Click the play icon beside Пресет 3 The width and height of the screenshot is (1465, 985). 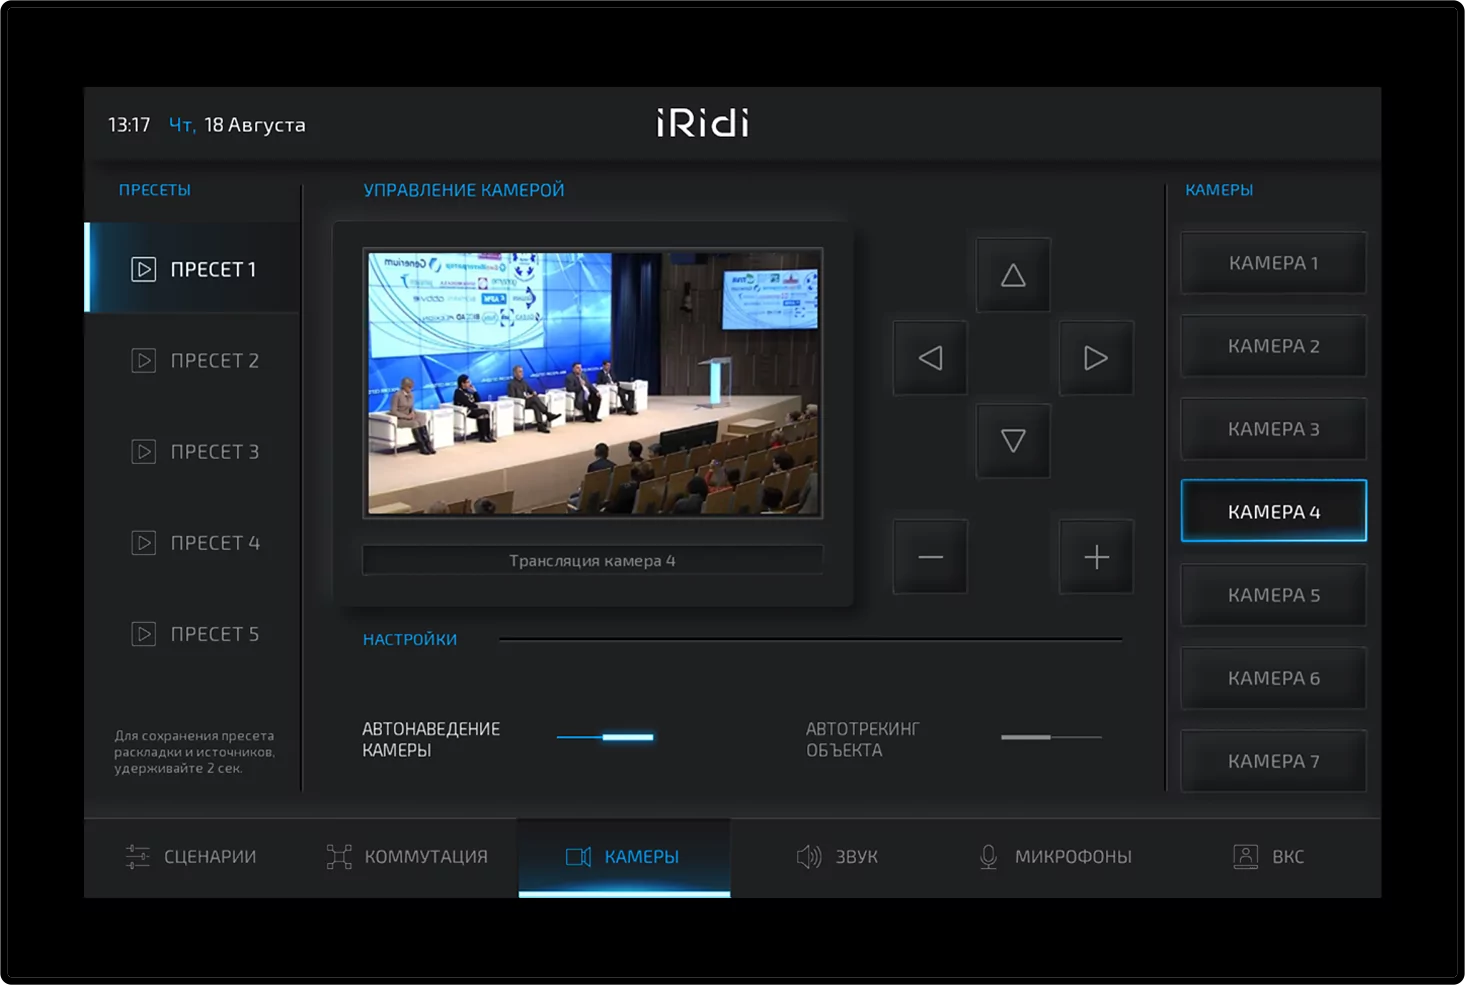click(x=143, y=451)
